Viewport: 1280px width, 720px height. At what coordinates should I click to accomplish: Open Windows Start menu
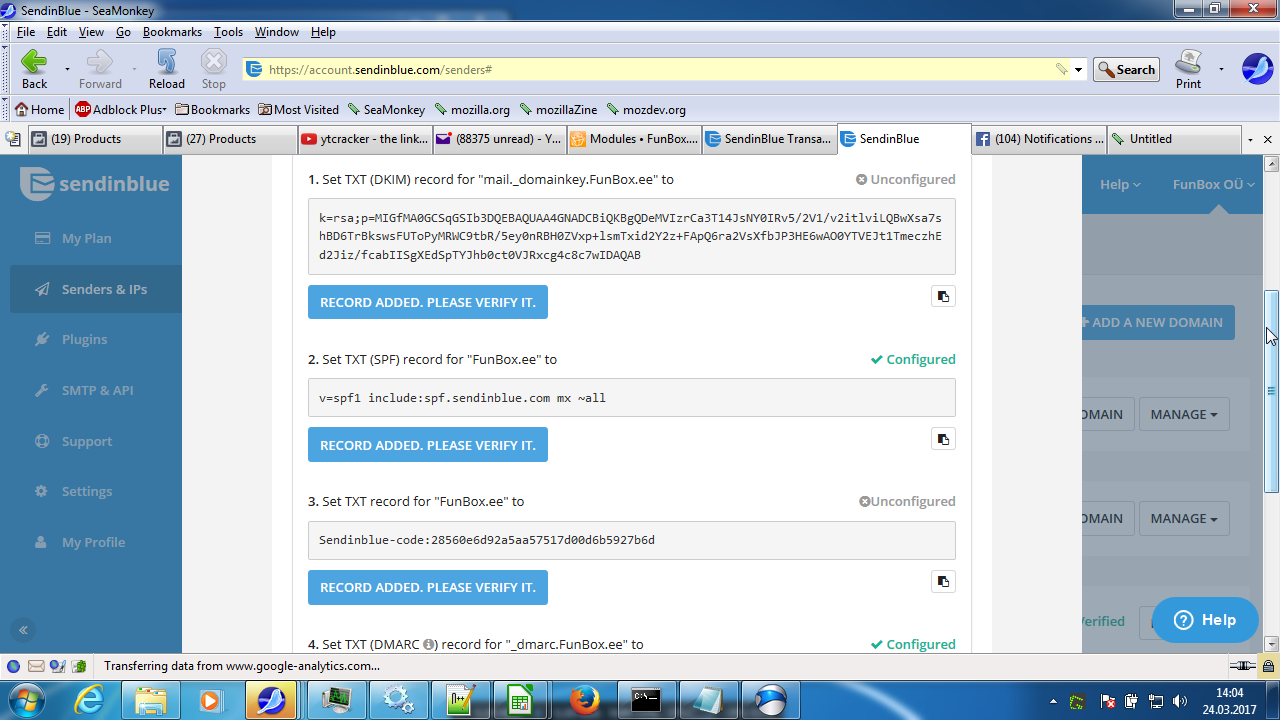[x=25, y=700]
